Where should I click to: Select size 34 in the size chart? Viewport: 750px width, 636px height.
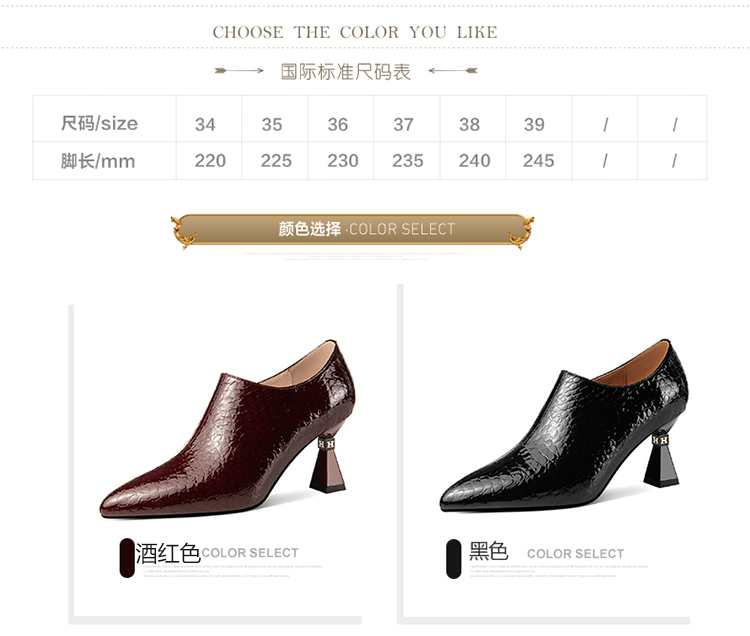(205, 125)
